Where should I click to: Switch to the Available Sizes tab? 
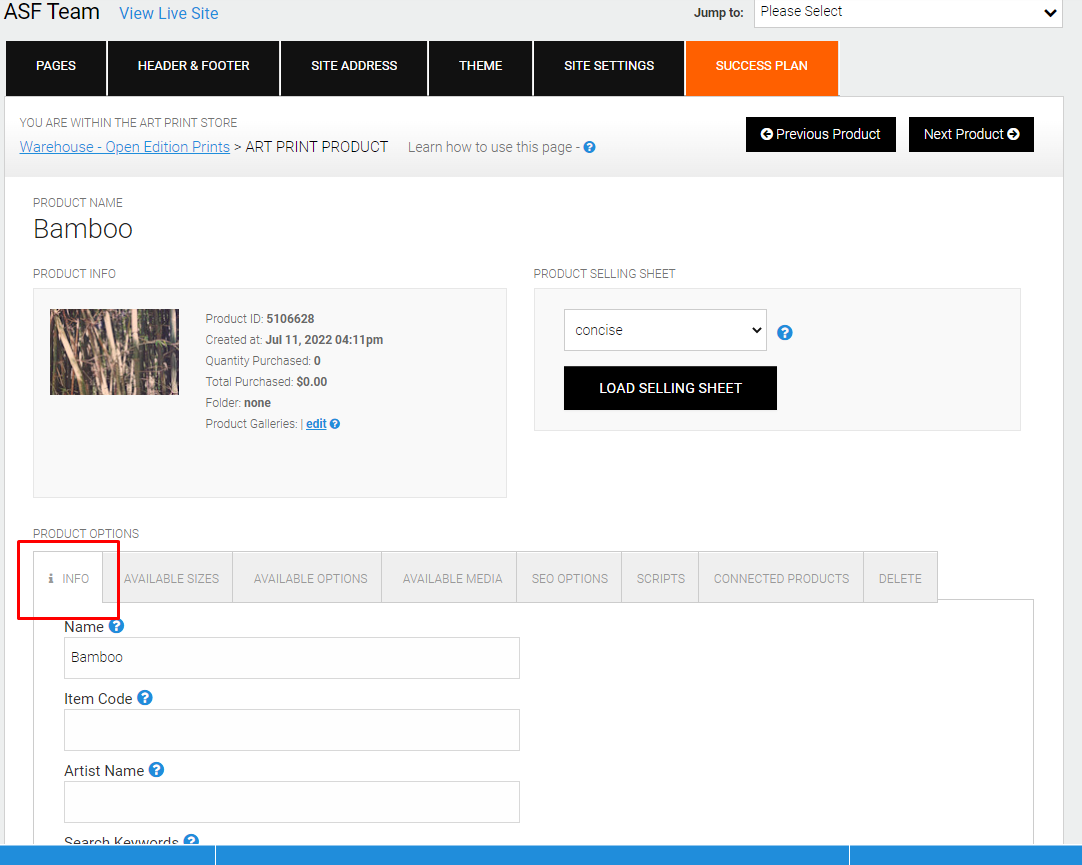click(171, 578)
